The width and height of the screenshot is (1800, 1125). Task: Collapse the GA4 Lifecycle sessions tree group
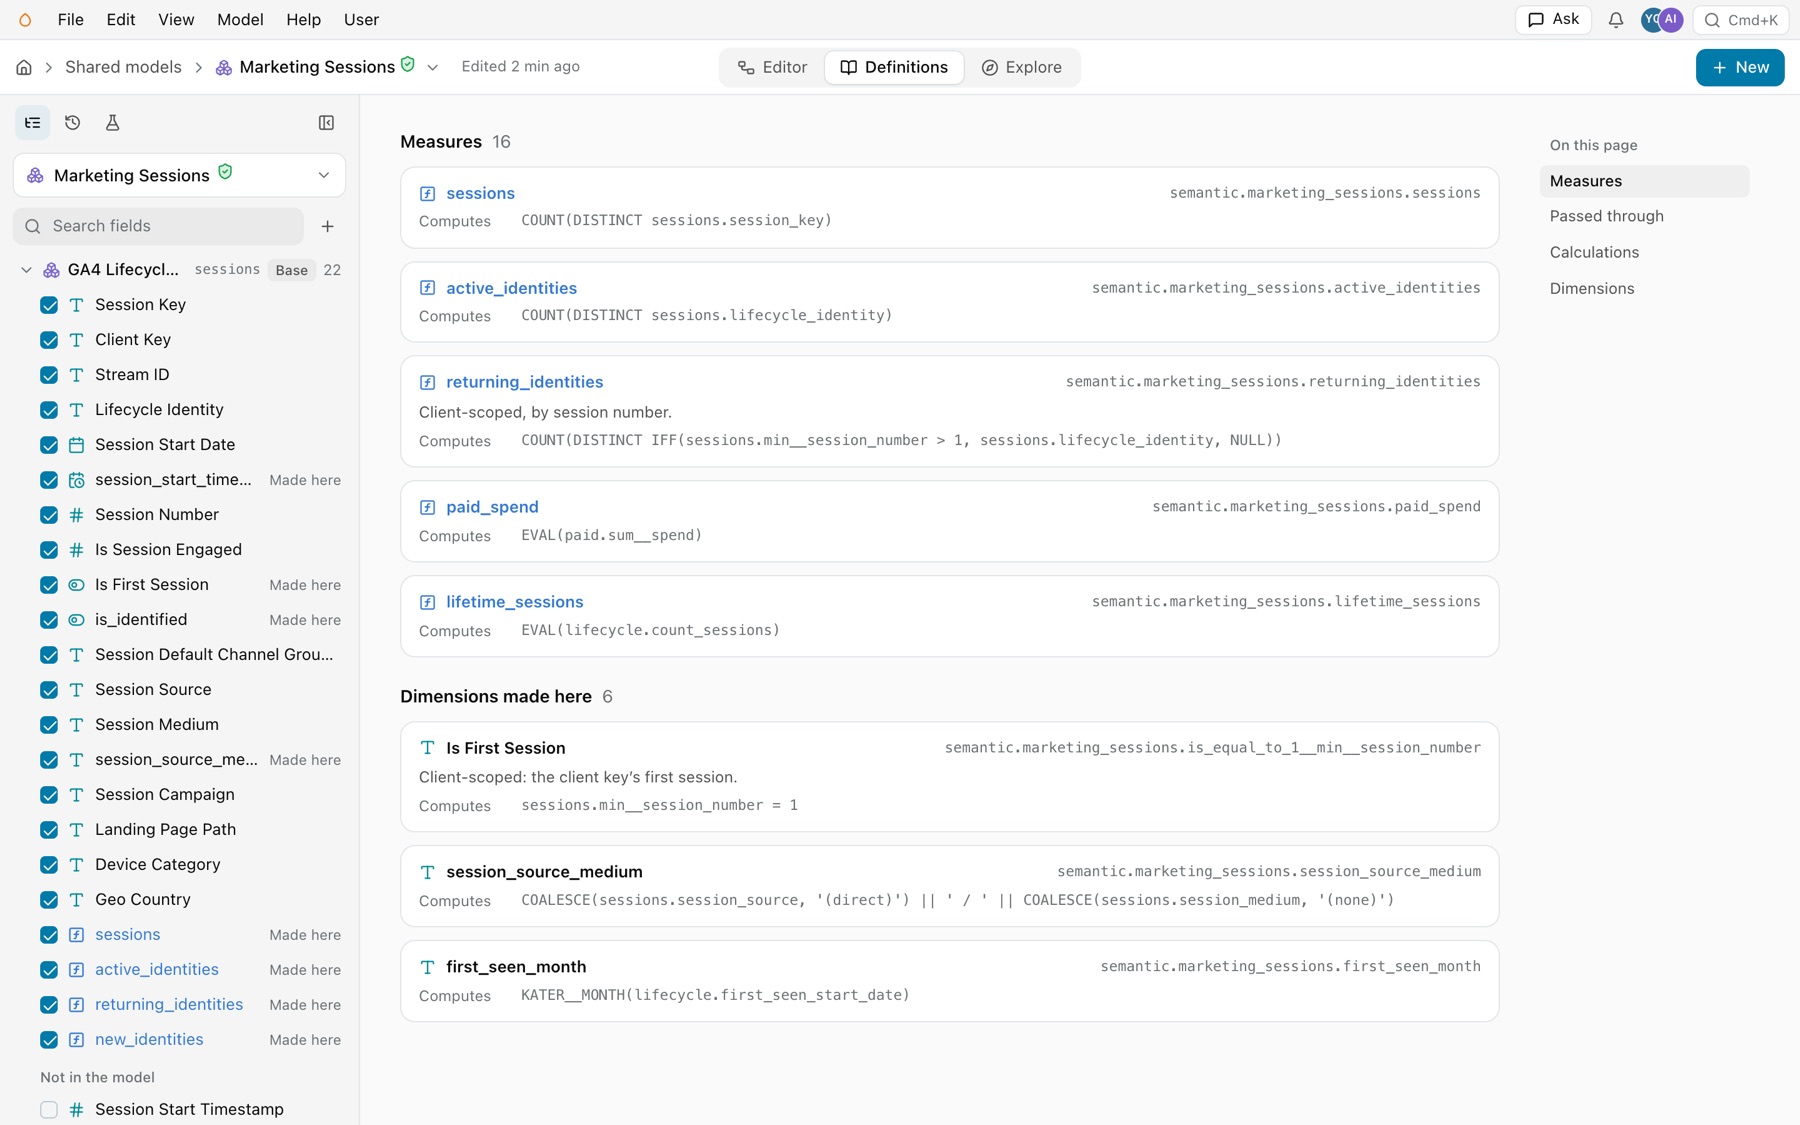click(26, 270)
